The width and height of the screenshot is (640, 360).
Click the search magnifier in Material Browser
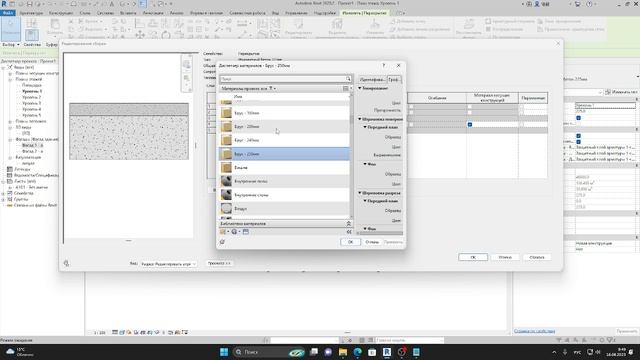click(348, 79)
